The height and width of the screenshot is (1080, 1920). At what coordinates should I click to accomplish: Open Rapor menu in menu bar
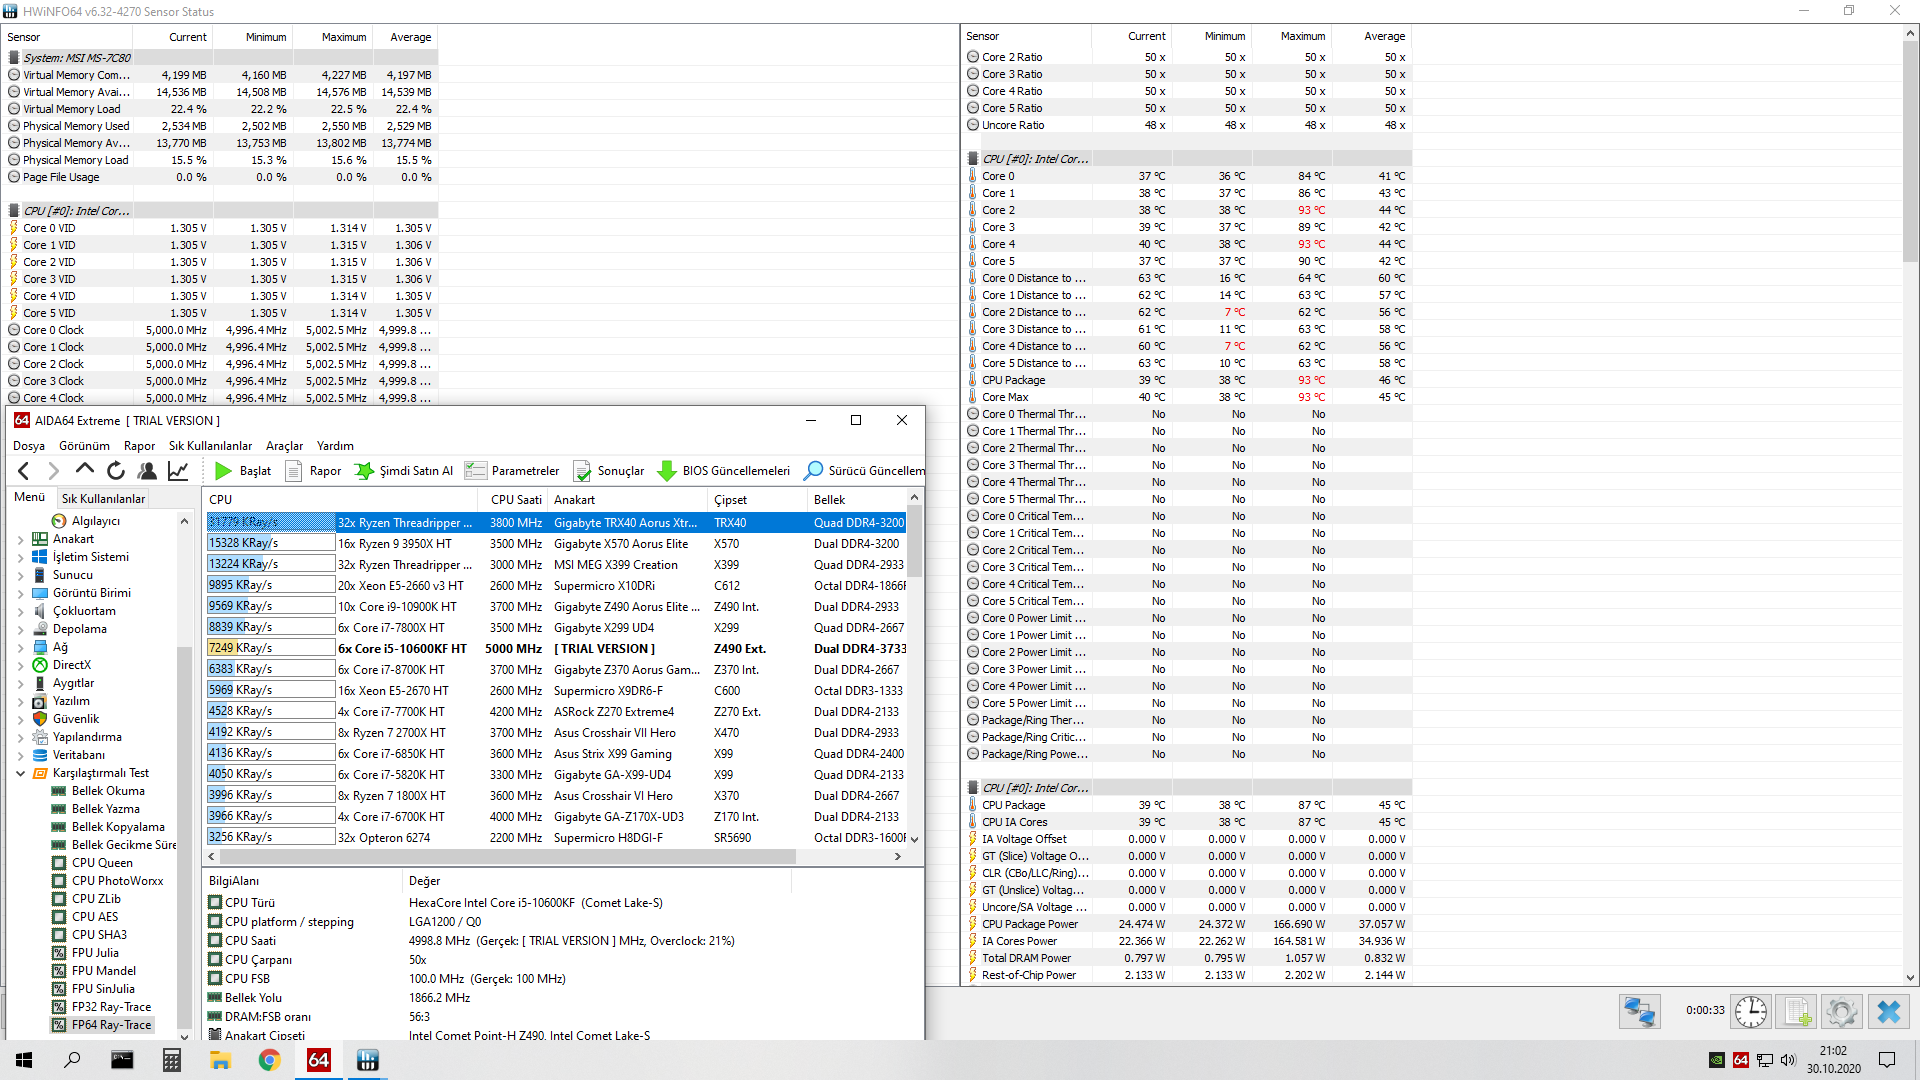tap(139, 446)
